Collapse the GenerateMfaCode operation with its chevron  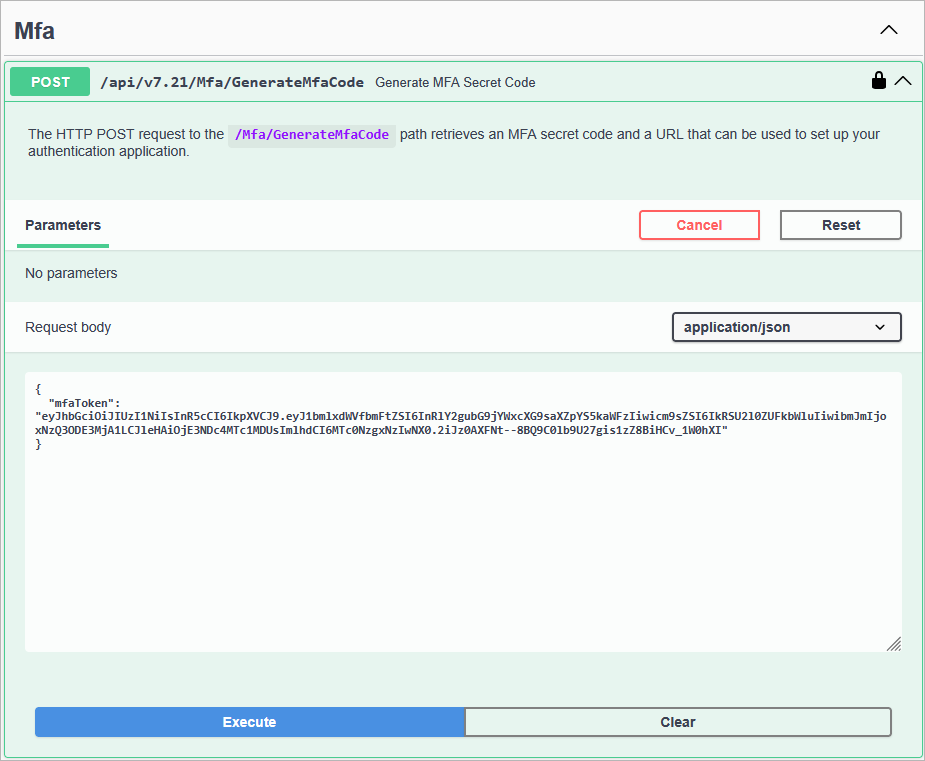coord(904,81)
